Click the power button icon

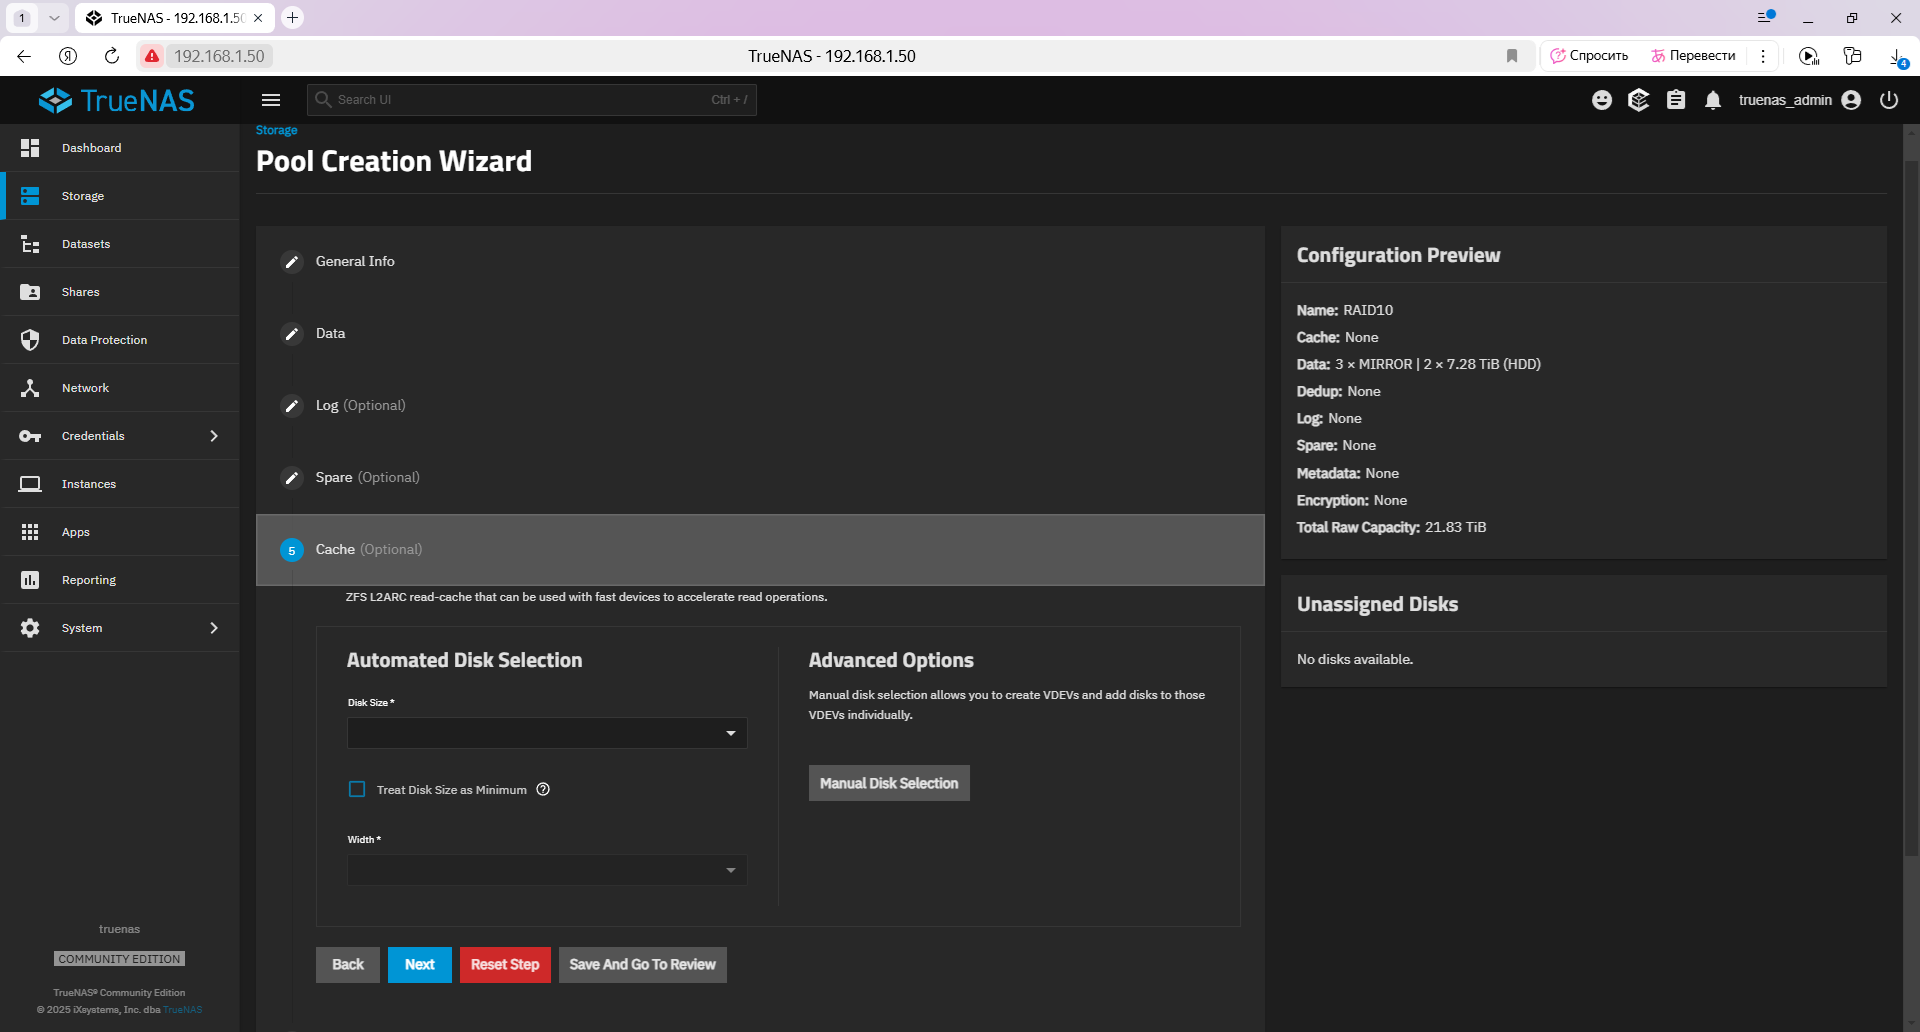point(1889,100)
